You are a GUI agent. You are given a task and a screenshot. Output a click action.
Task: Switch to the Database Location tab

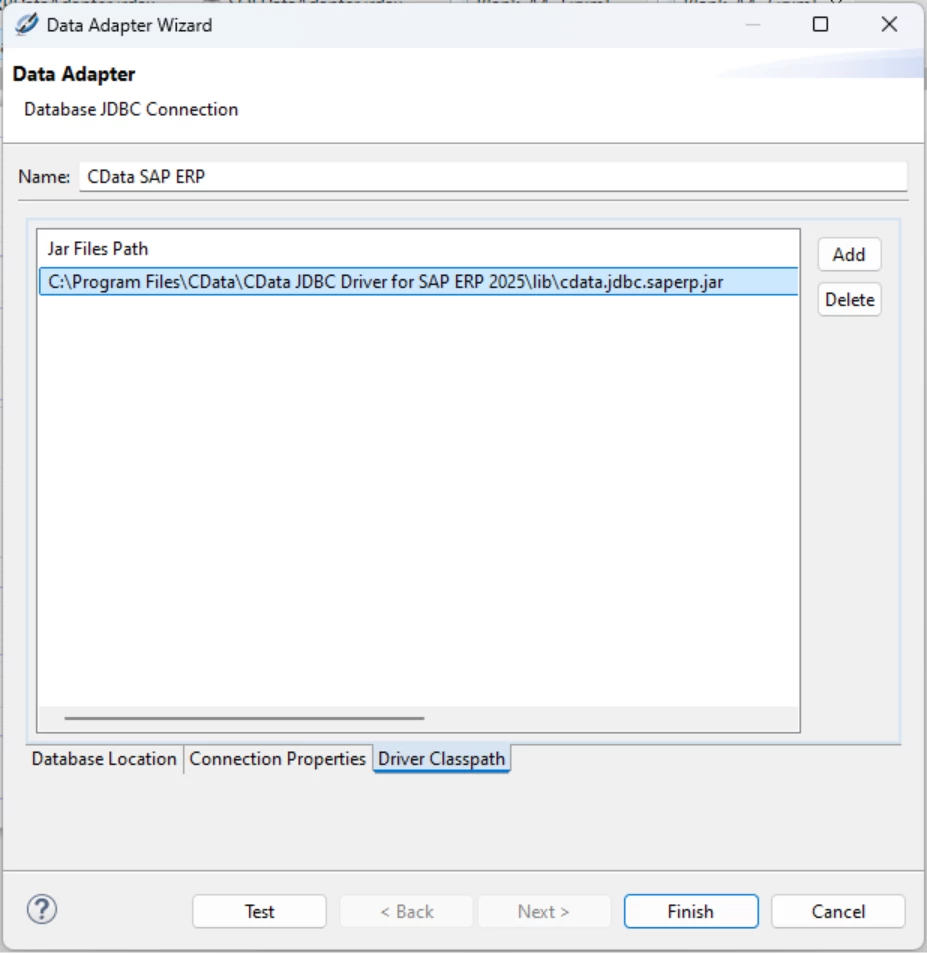(x=104, y=759)
